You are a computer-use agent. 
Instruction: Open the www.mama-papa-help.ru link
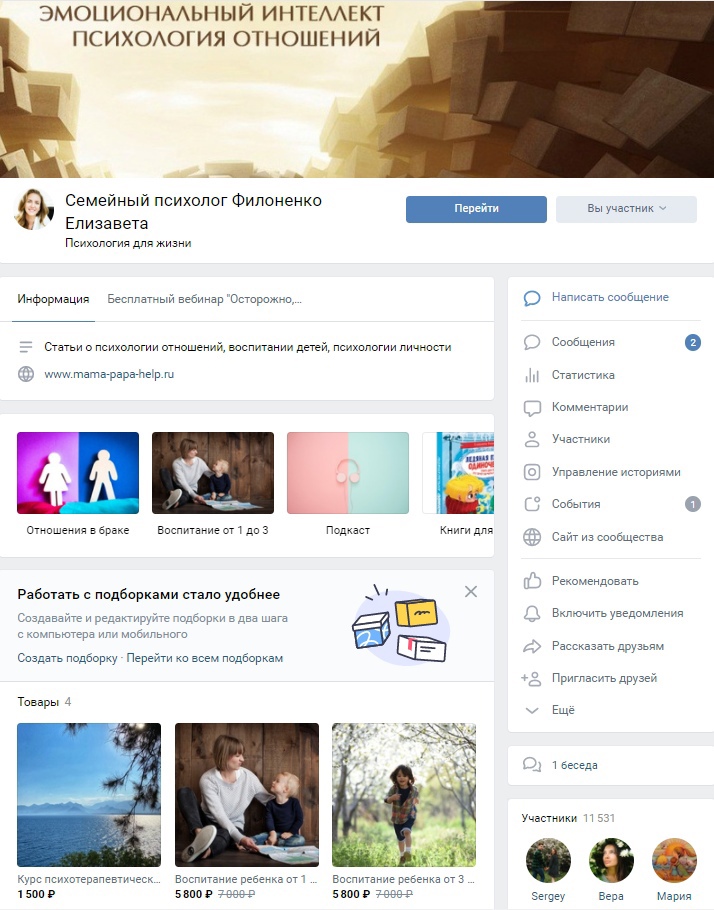[109, 374]
